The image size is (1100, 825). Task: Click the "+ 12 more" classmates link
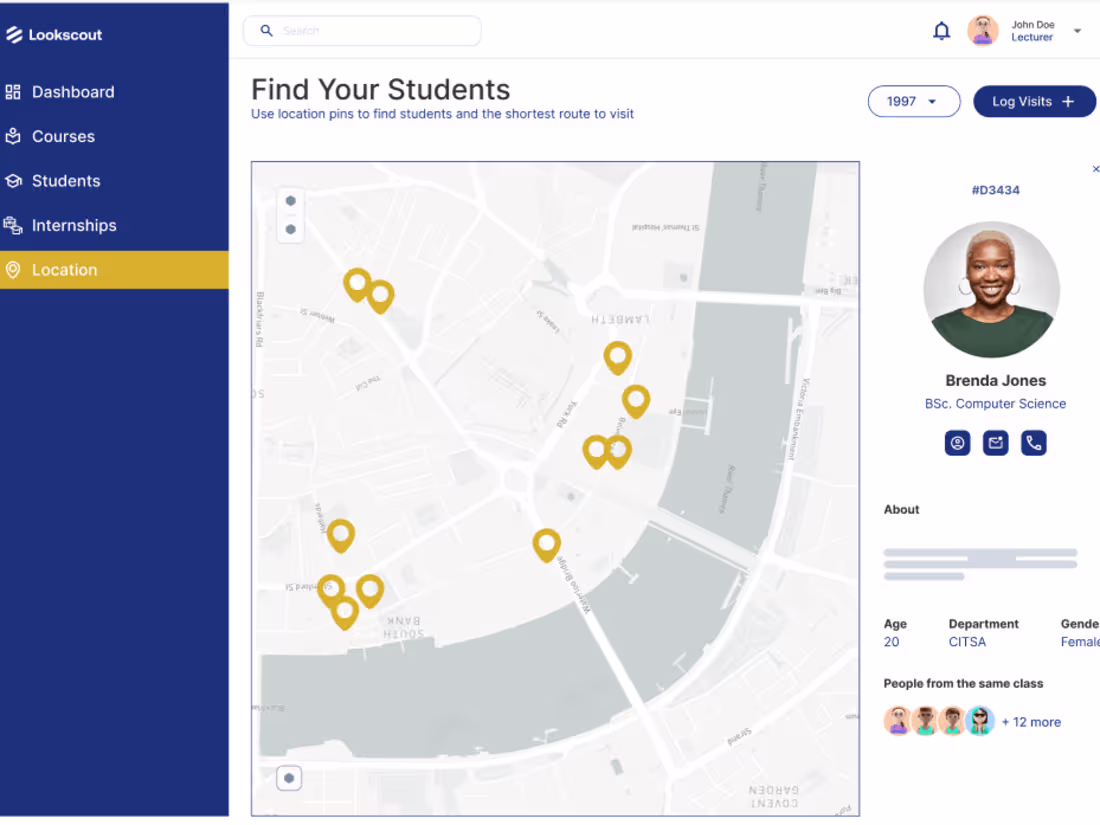point(1031,722)
